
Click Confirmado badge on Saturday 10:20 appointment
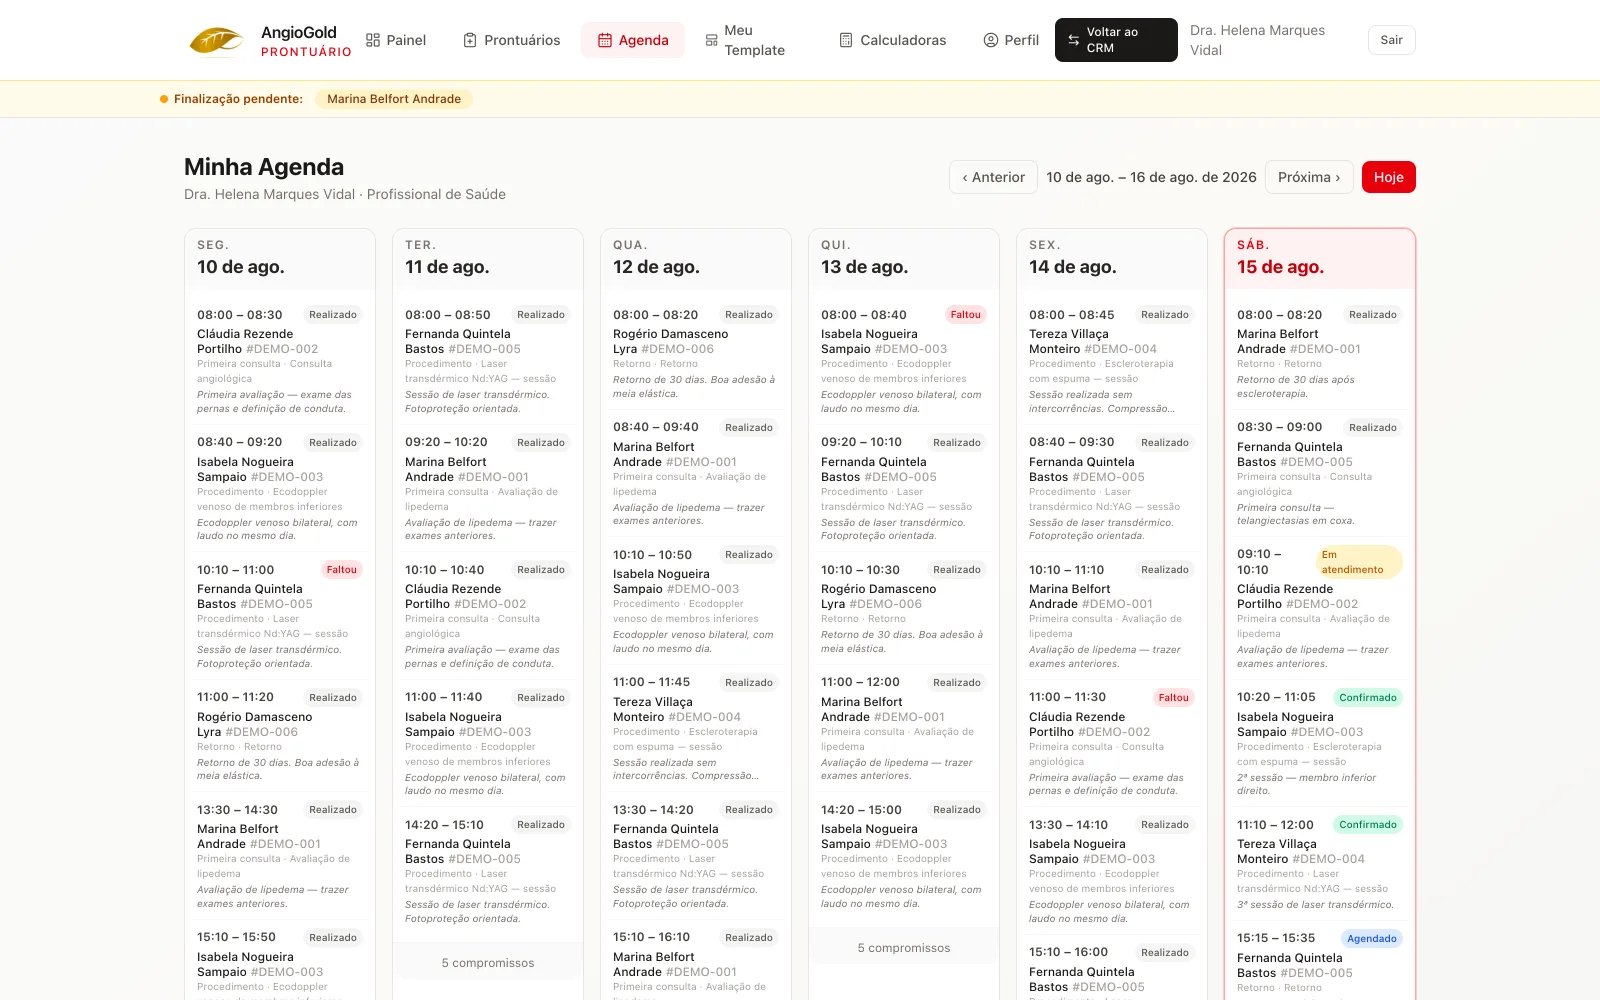[1368, 698]
